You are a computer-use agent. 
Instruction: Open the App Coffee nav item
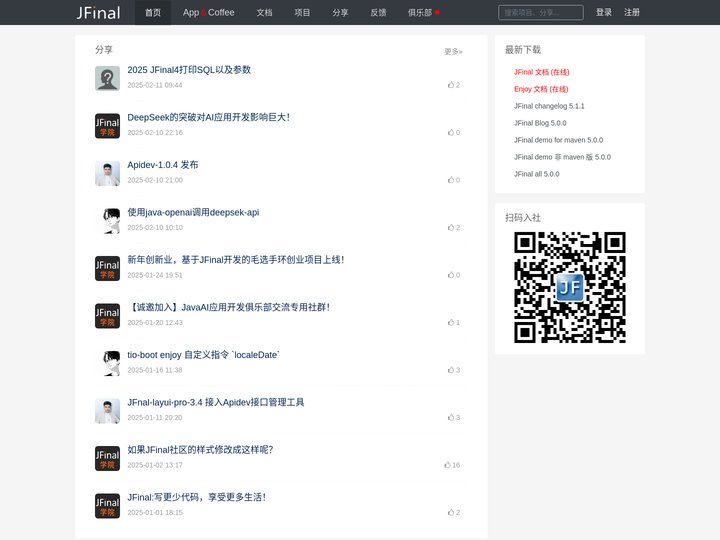click(x=208, y=12)
